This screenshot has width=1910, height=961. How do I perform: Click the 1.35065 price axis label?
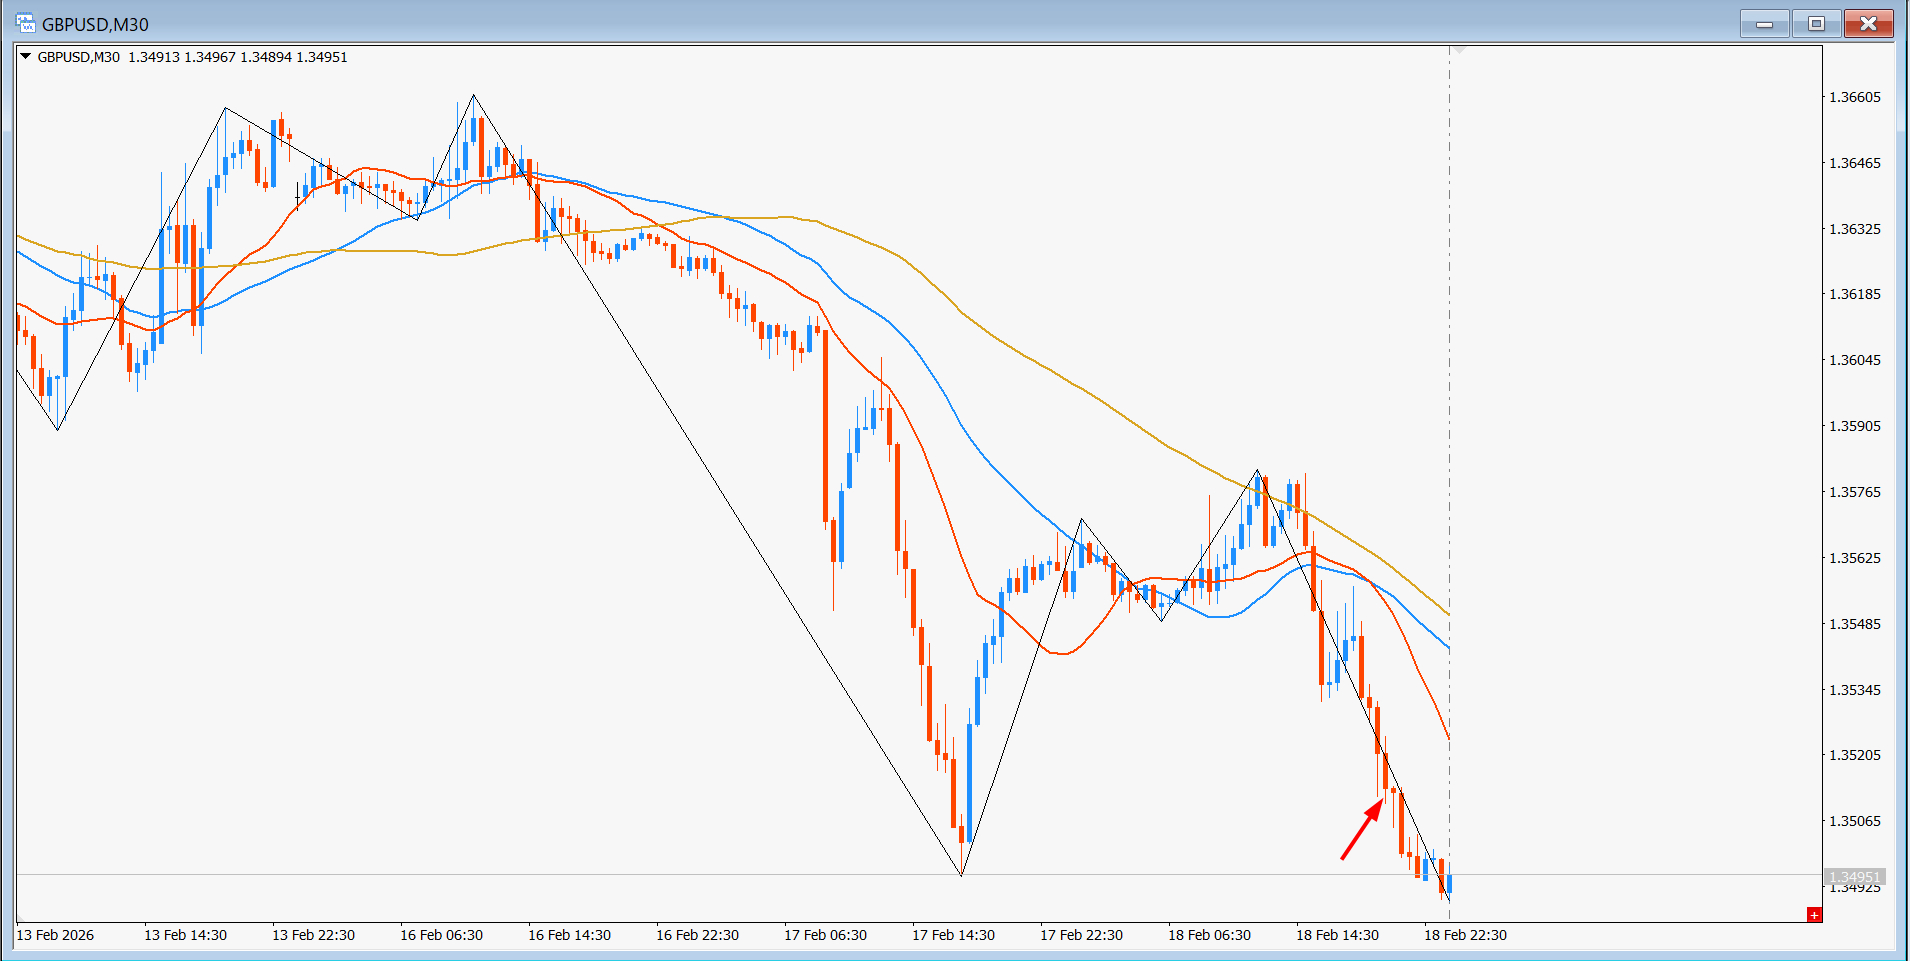click(x=1854, y=821)
